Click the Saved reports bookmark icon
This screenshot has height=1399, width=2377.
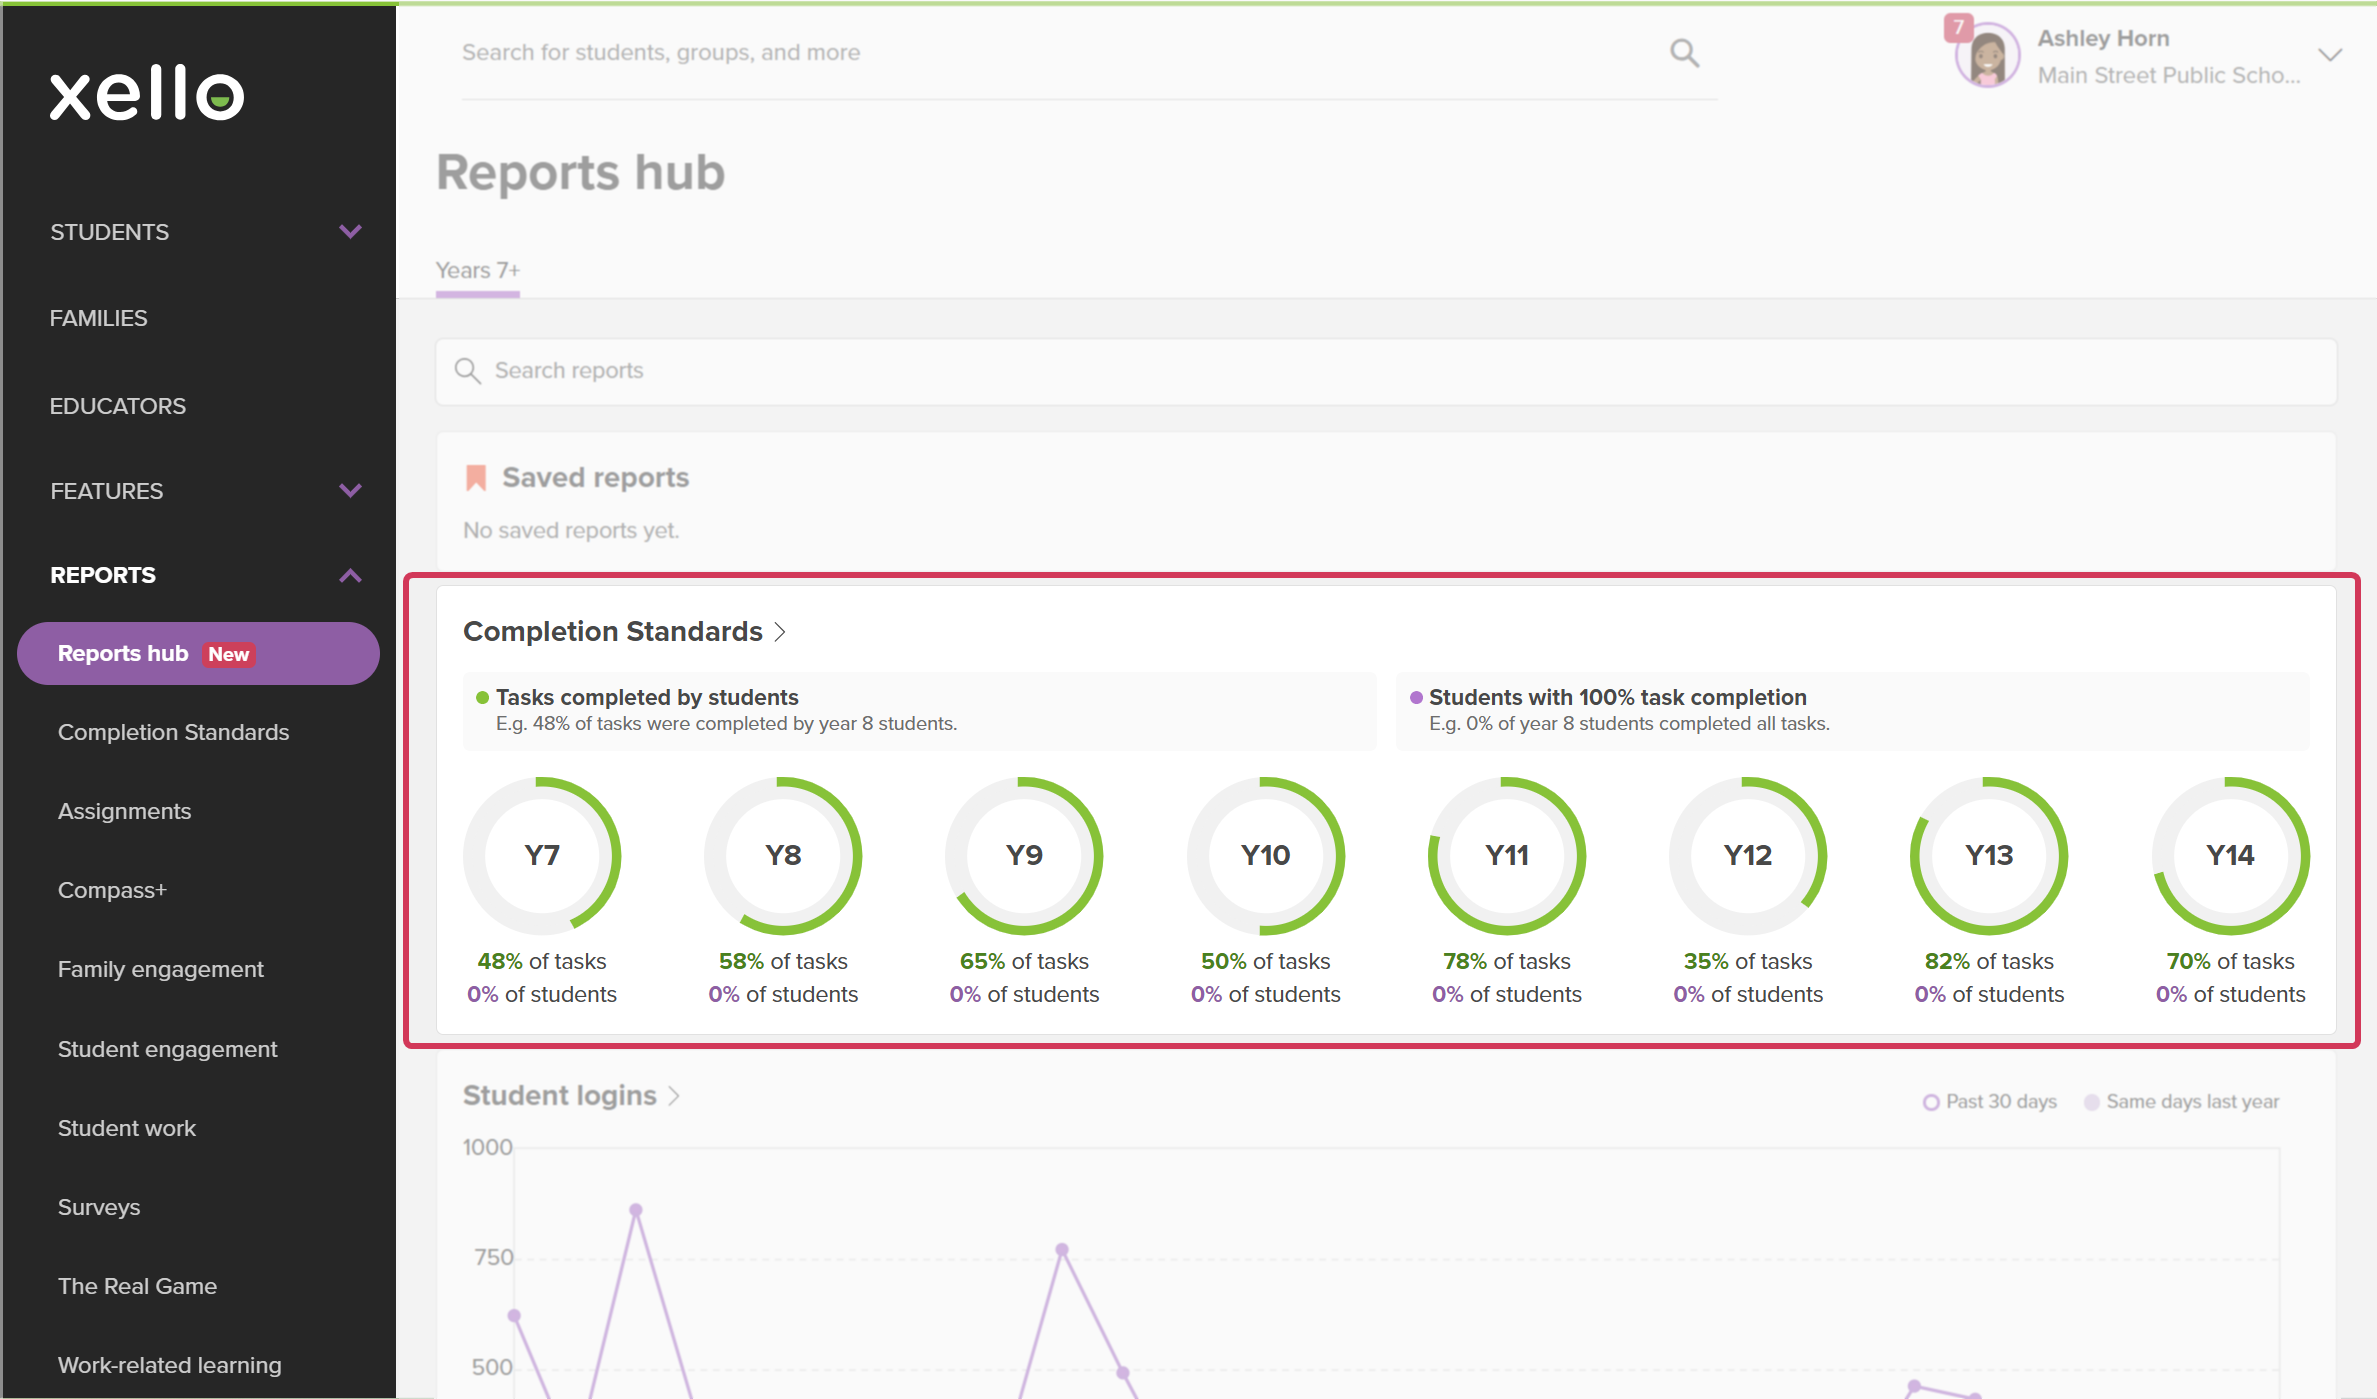click(x=476, y=478)
